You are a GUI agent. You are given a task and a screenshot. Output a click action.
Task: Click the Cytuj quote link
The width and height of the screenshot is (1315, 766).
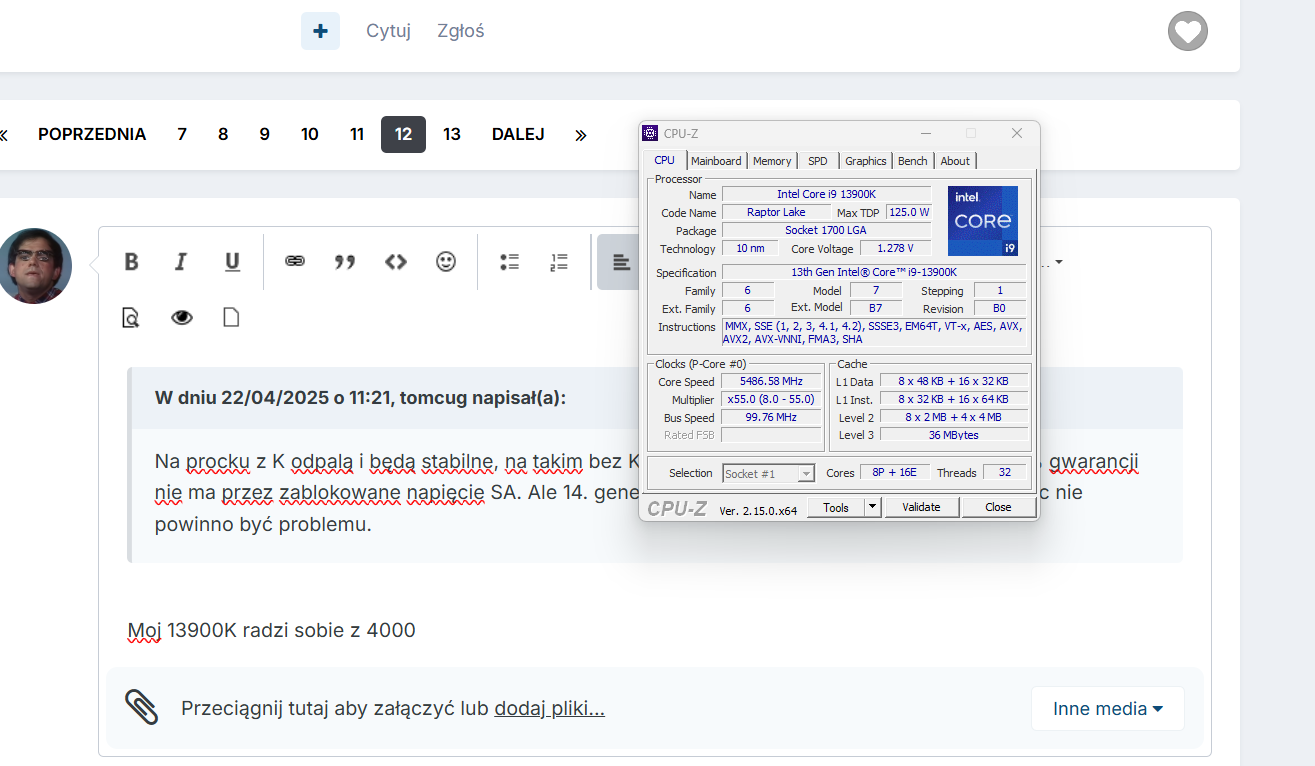(388, 31)
